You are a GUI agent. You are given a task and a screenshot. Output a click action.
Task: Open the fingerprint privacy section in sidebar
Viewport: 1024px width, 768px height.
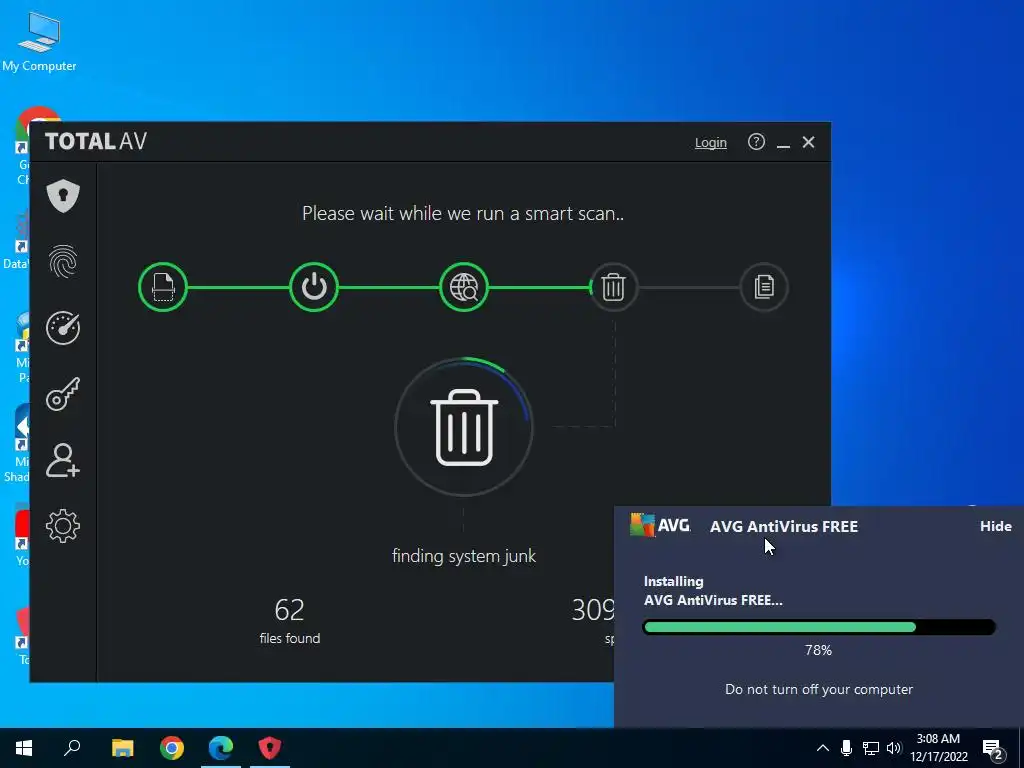click(x=63, y=261)
